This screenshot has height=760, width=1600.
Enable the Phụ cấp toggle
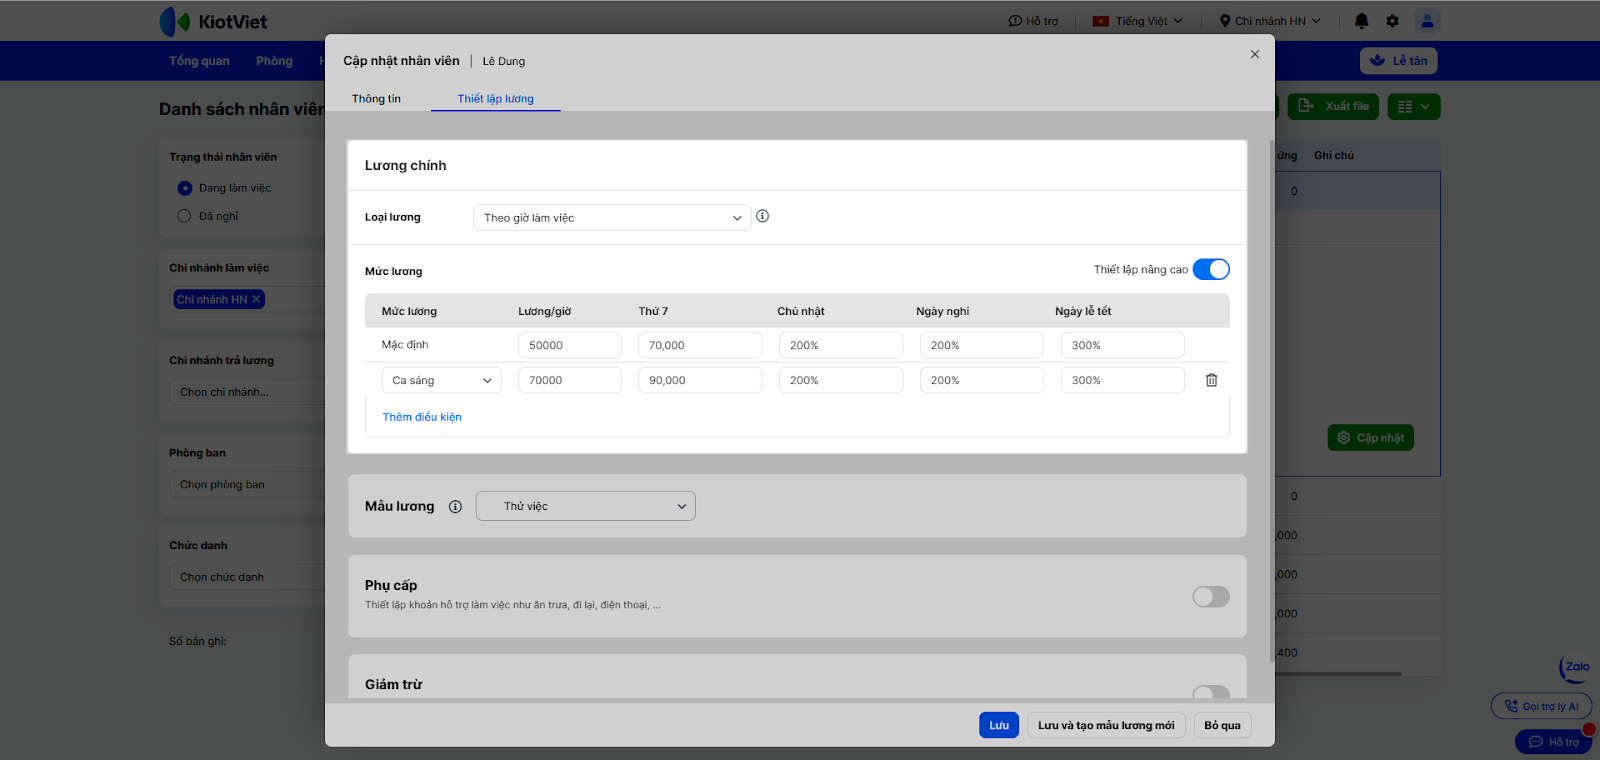point(1210,597)
